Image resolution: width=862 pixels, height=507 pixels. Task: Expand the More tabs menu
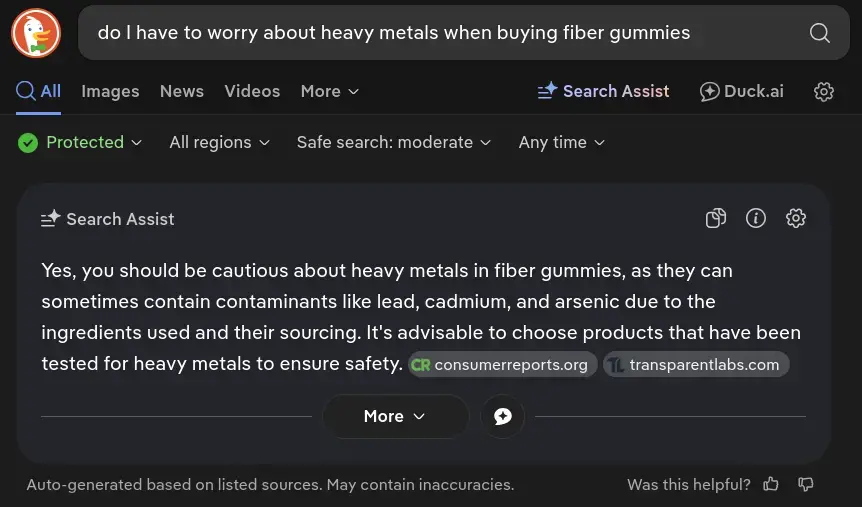point(329,91)
